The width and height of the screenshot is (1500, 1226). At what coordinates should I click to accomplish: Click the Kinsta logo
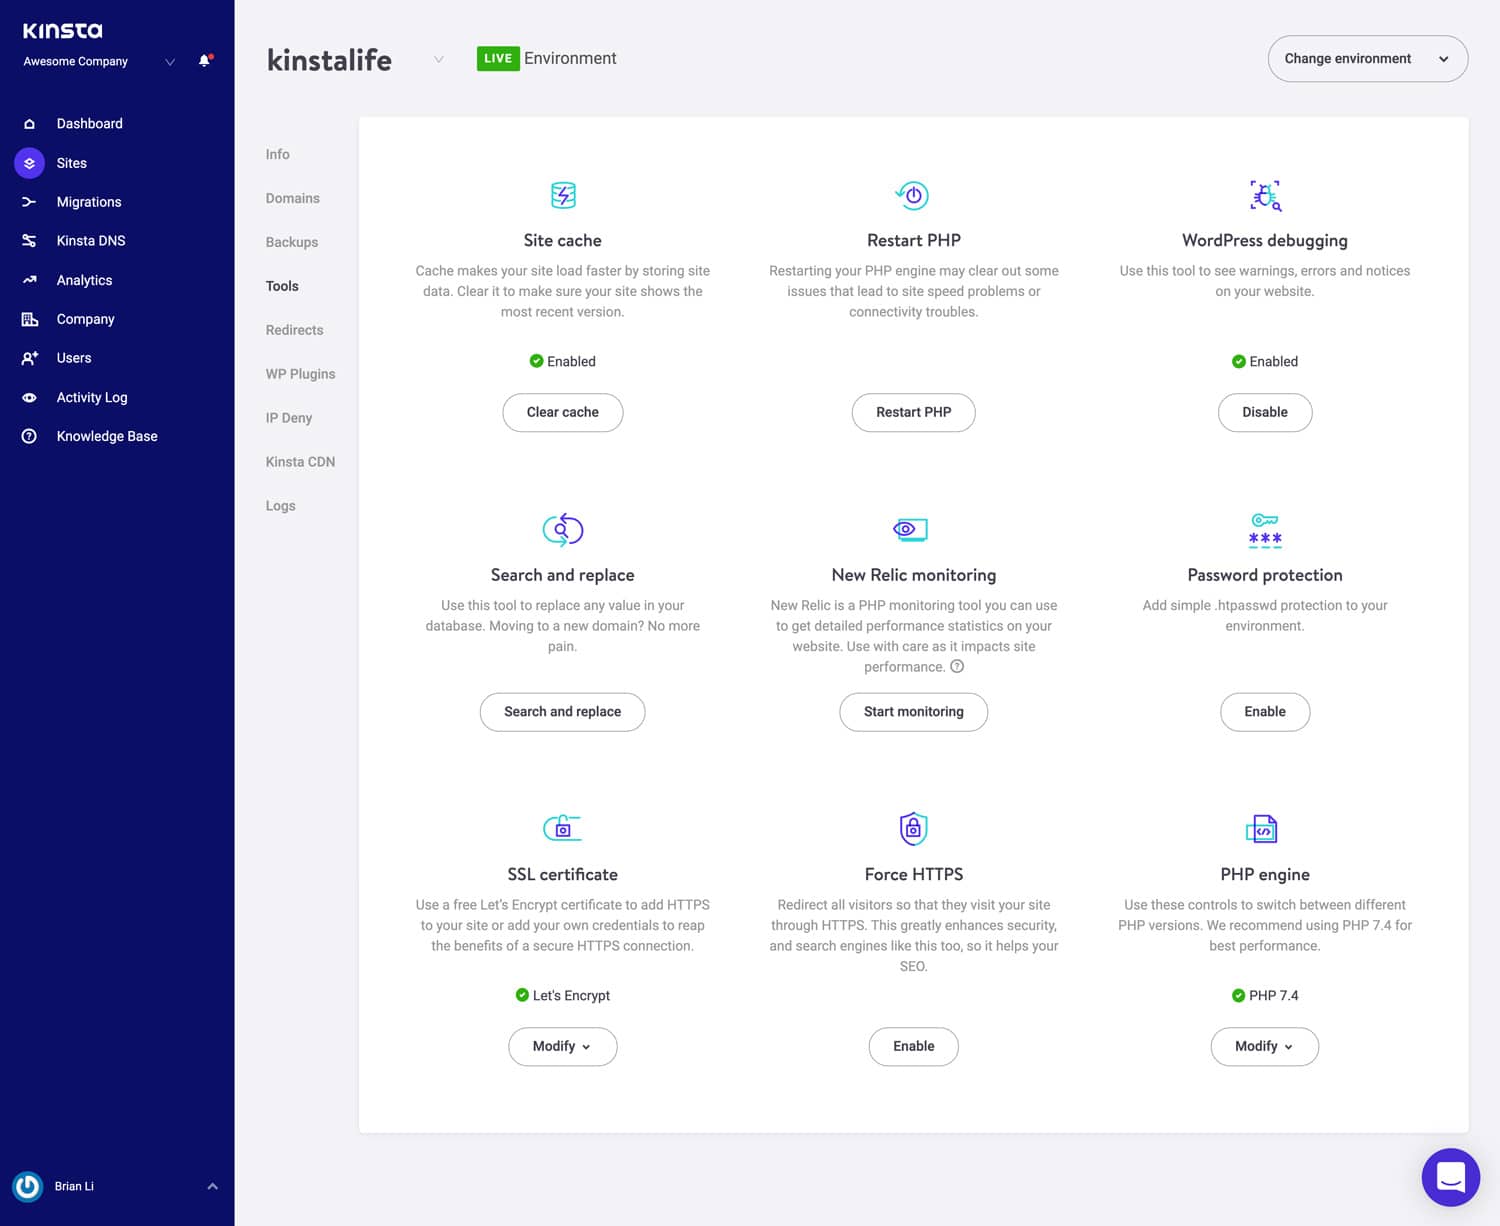pos(61,30)
